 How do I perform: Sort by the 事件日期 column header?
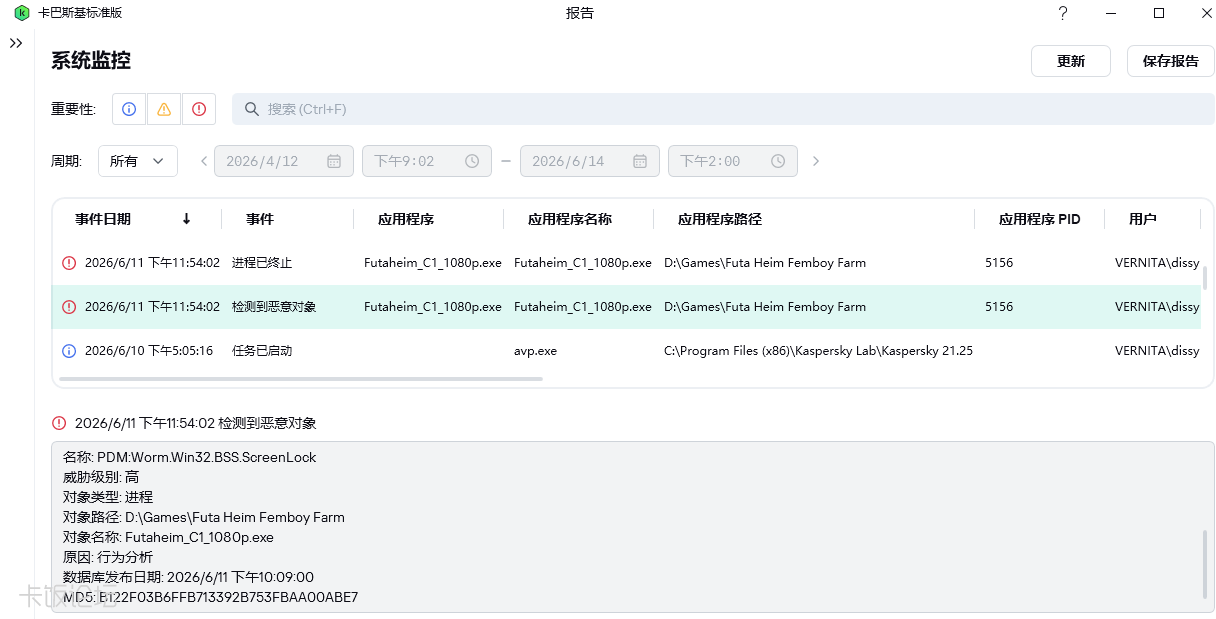pos(103,219)
